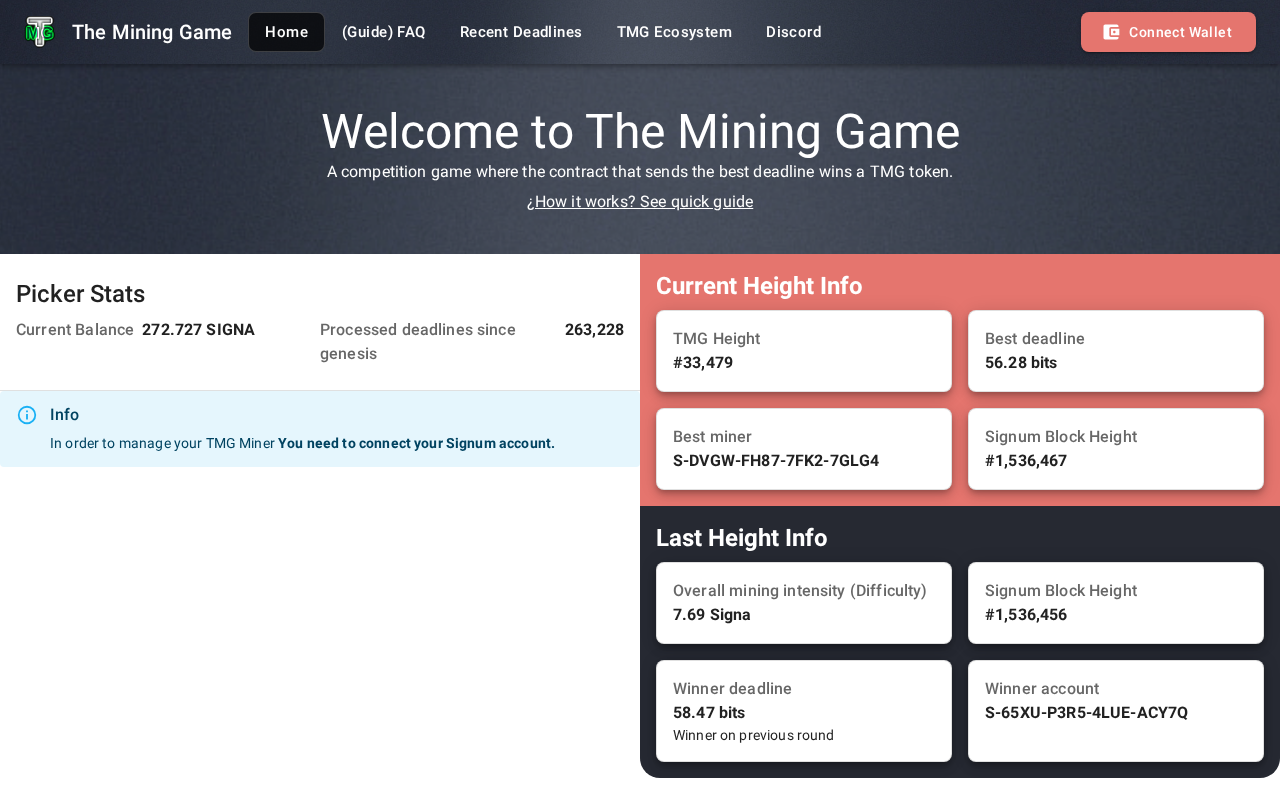Open the (Guide) FAQ page

pos(384,32)
